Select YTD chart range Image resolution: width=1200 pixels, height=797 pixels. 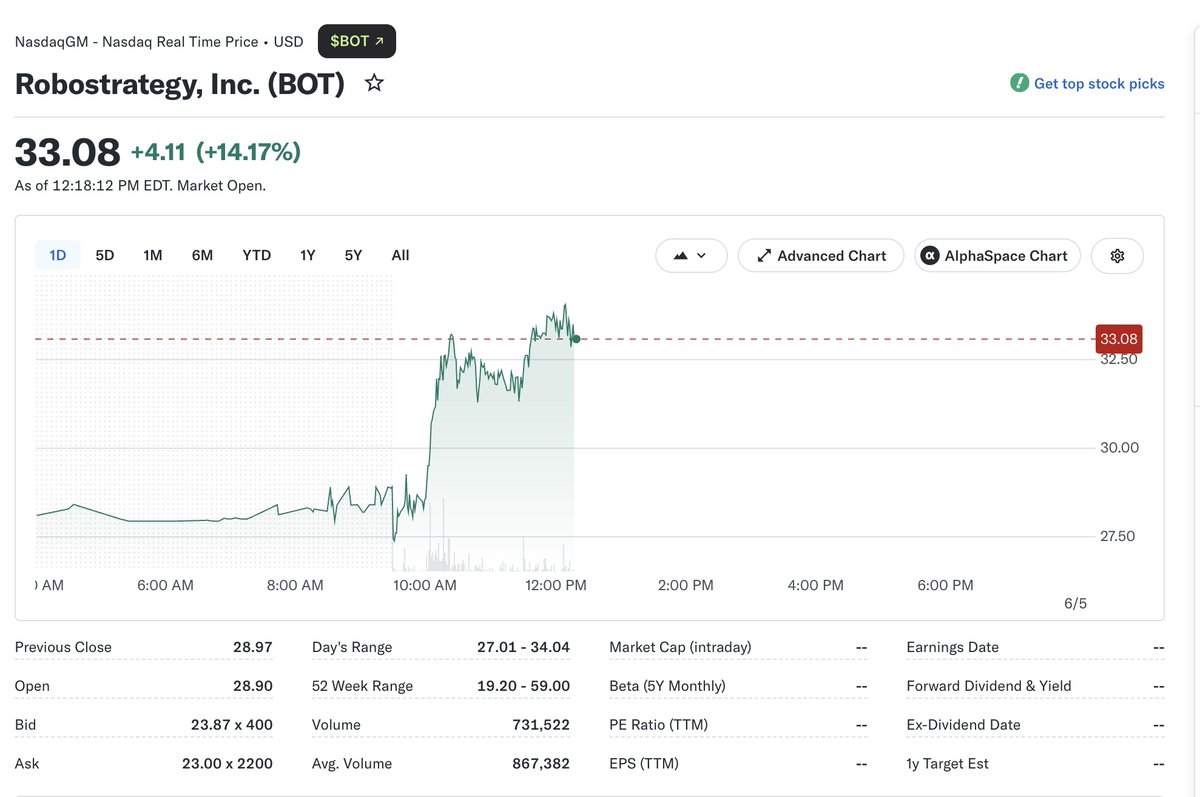coord(257,255)
